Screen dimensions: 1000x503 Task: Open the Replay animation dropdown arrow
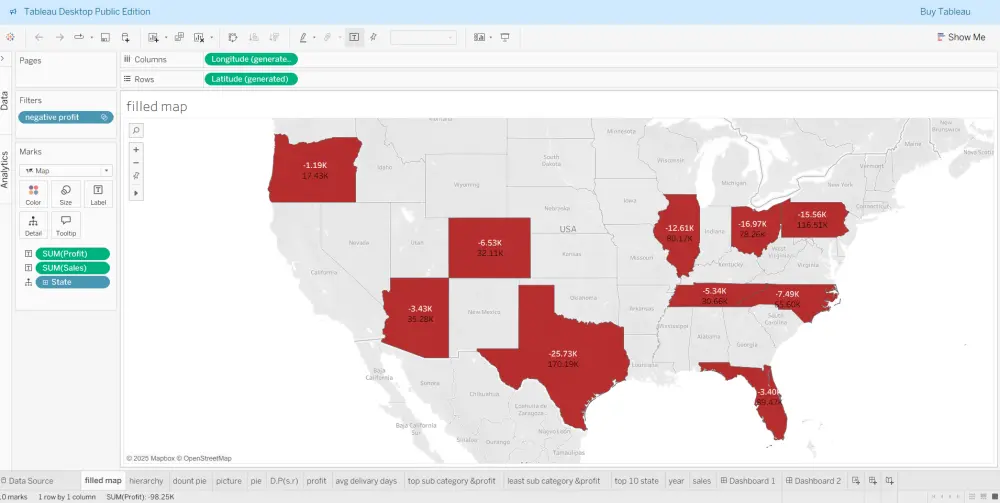click(x=91, y=38)
